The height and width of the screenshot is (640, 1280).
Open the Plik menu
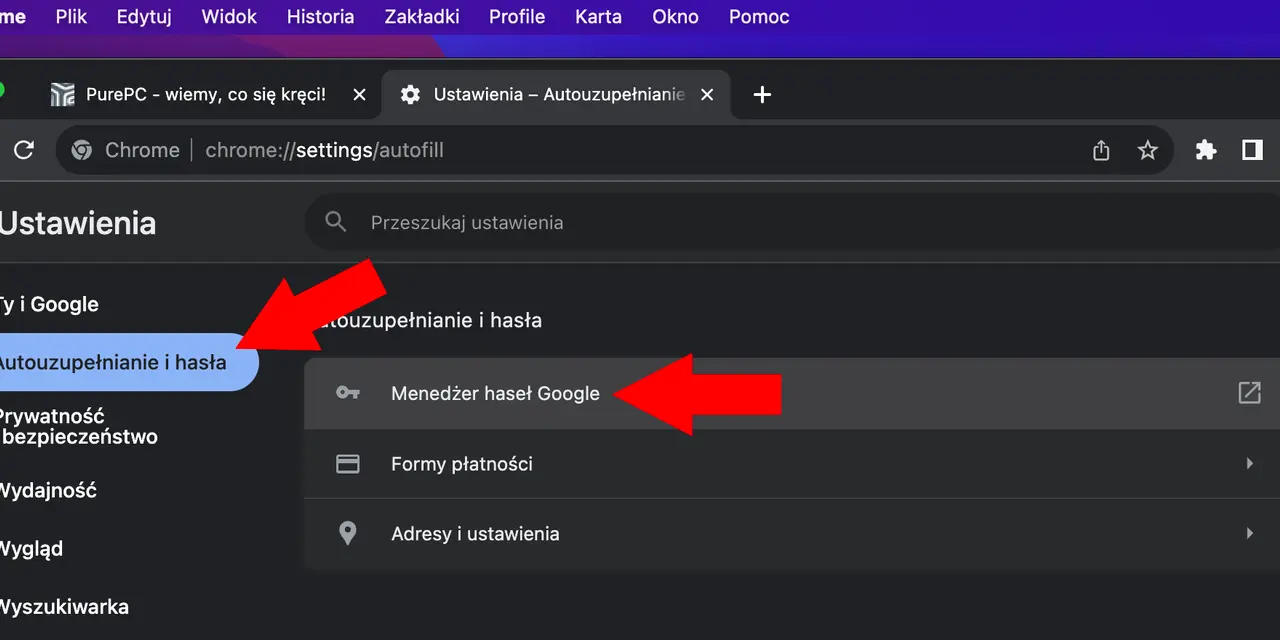71,17
